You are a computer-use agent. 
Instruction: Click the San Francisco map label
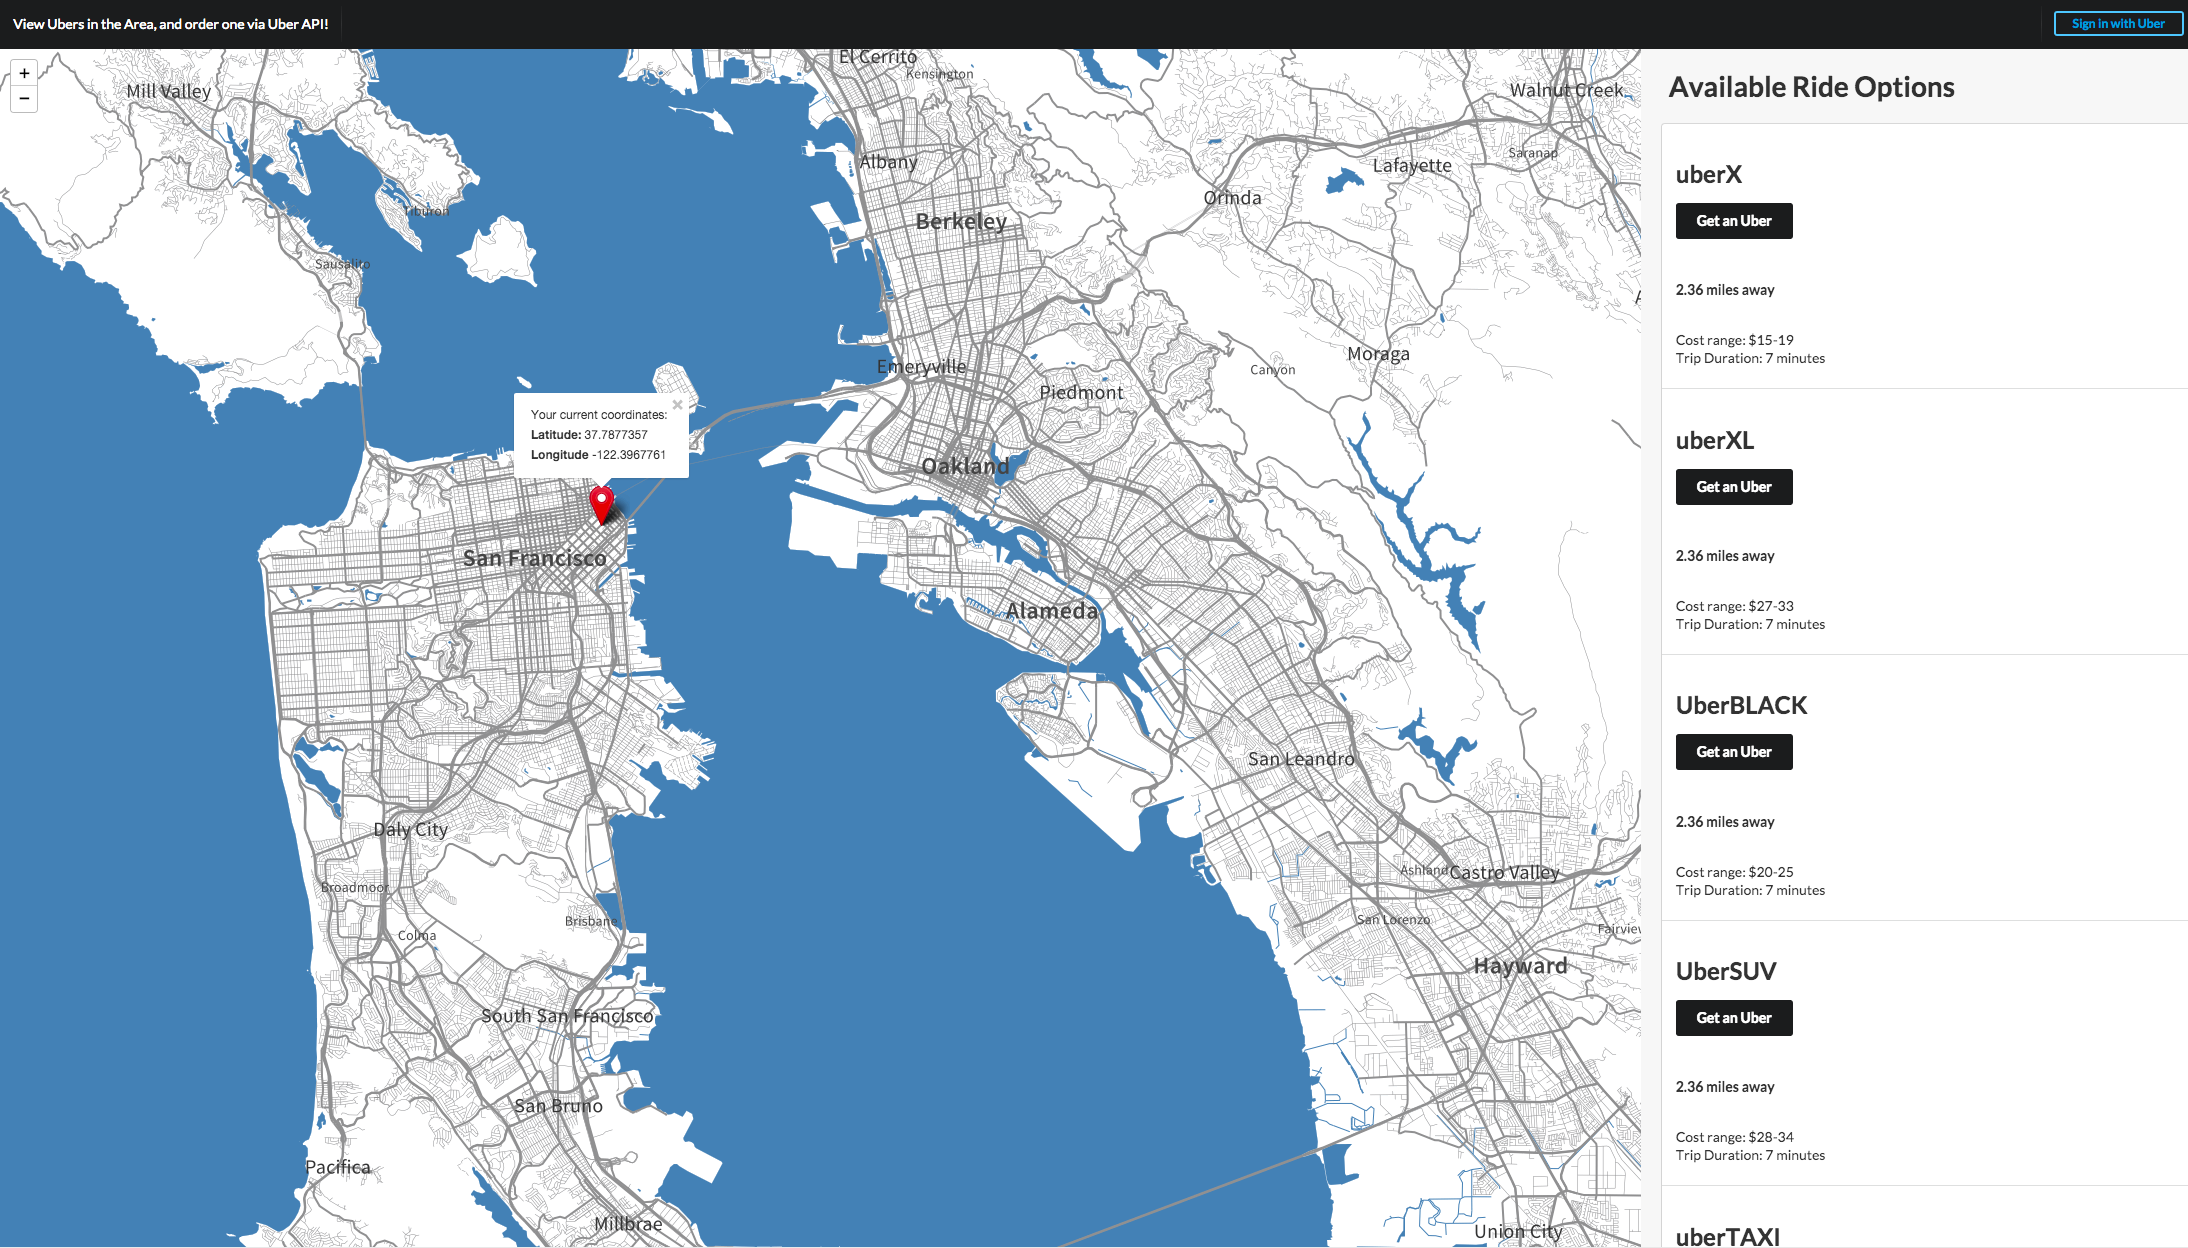(534, 558)
